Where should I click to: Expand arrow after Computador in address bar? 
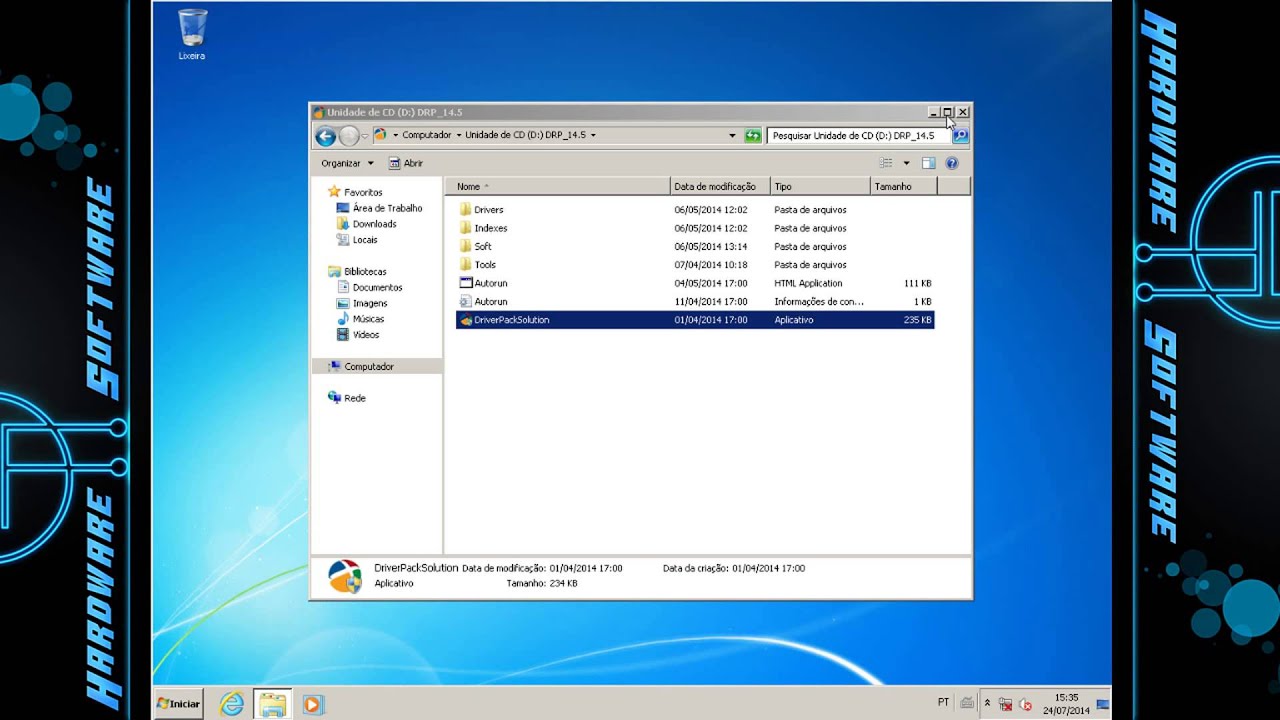click(x=458, y=135)
